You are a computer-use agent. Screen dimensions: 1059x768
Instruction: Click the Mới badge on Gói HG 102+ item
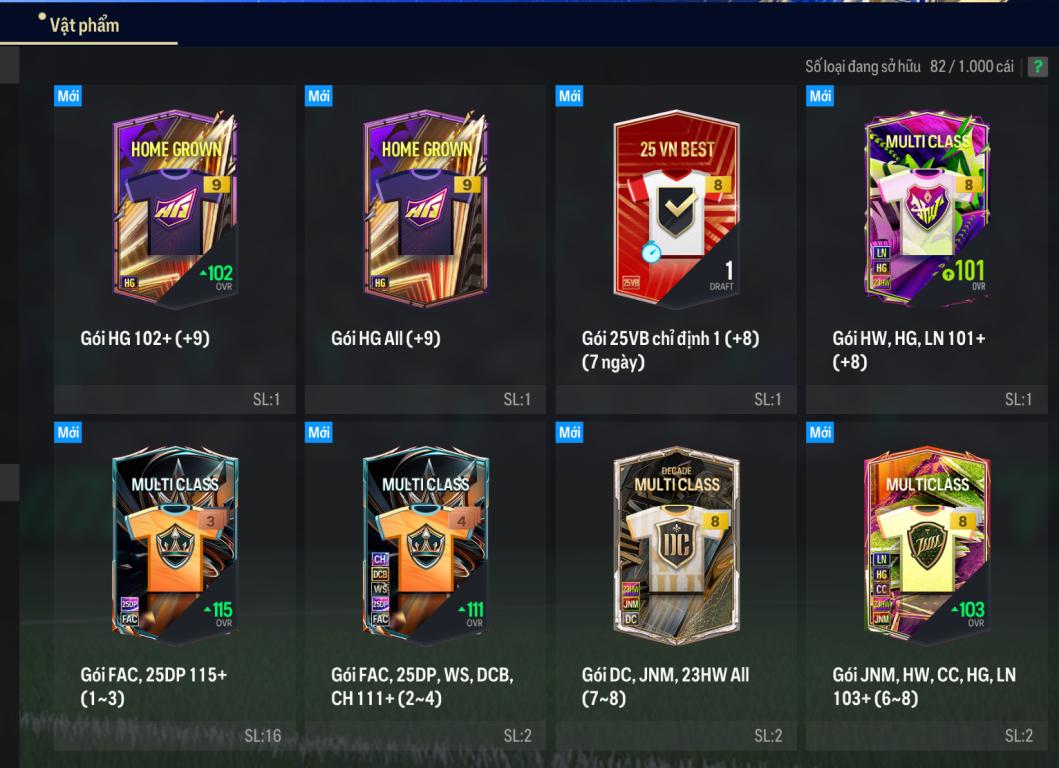68,96
